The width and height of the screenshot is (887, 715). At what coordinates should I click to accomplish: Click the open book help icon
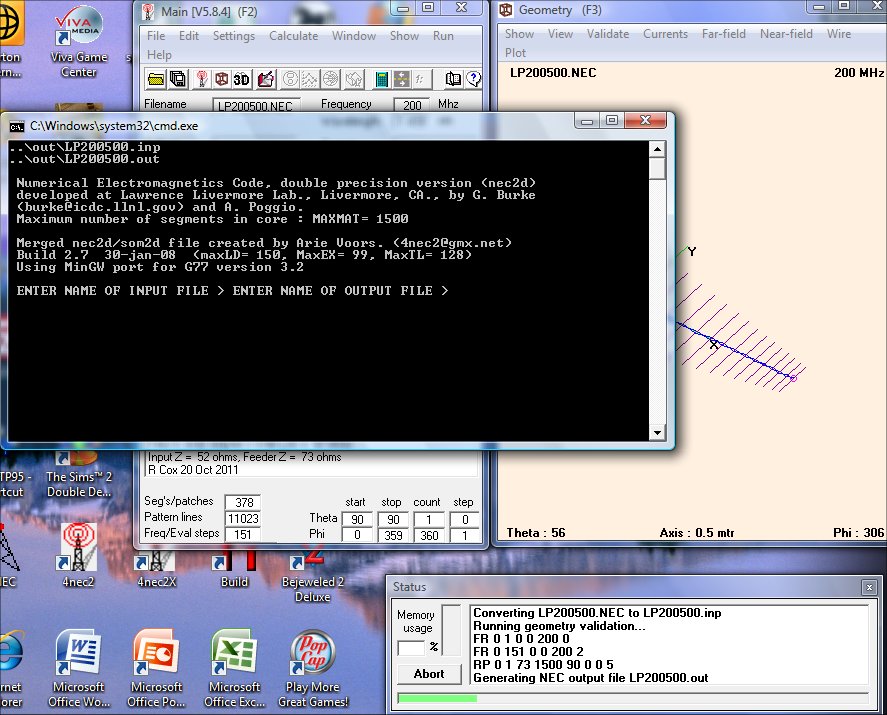tap(453, 79)
